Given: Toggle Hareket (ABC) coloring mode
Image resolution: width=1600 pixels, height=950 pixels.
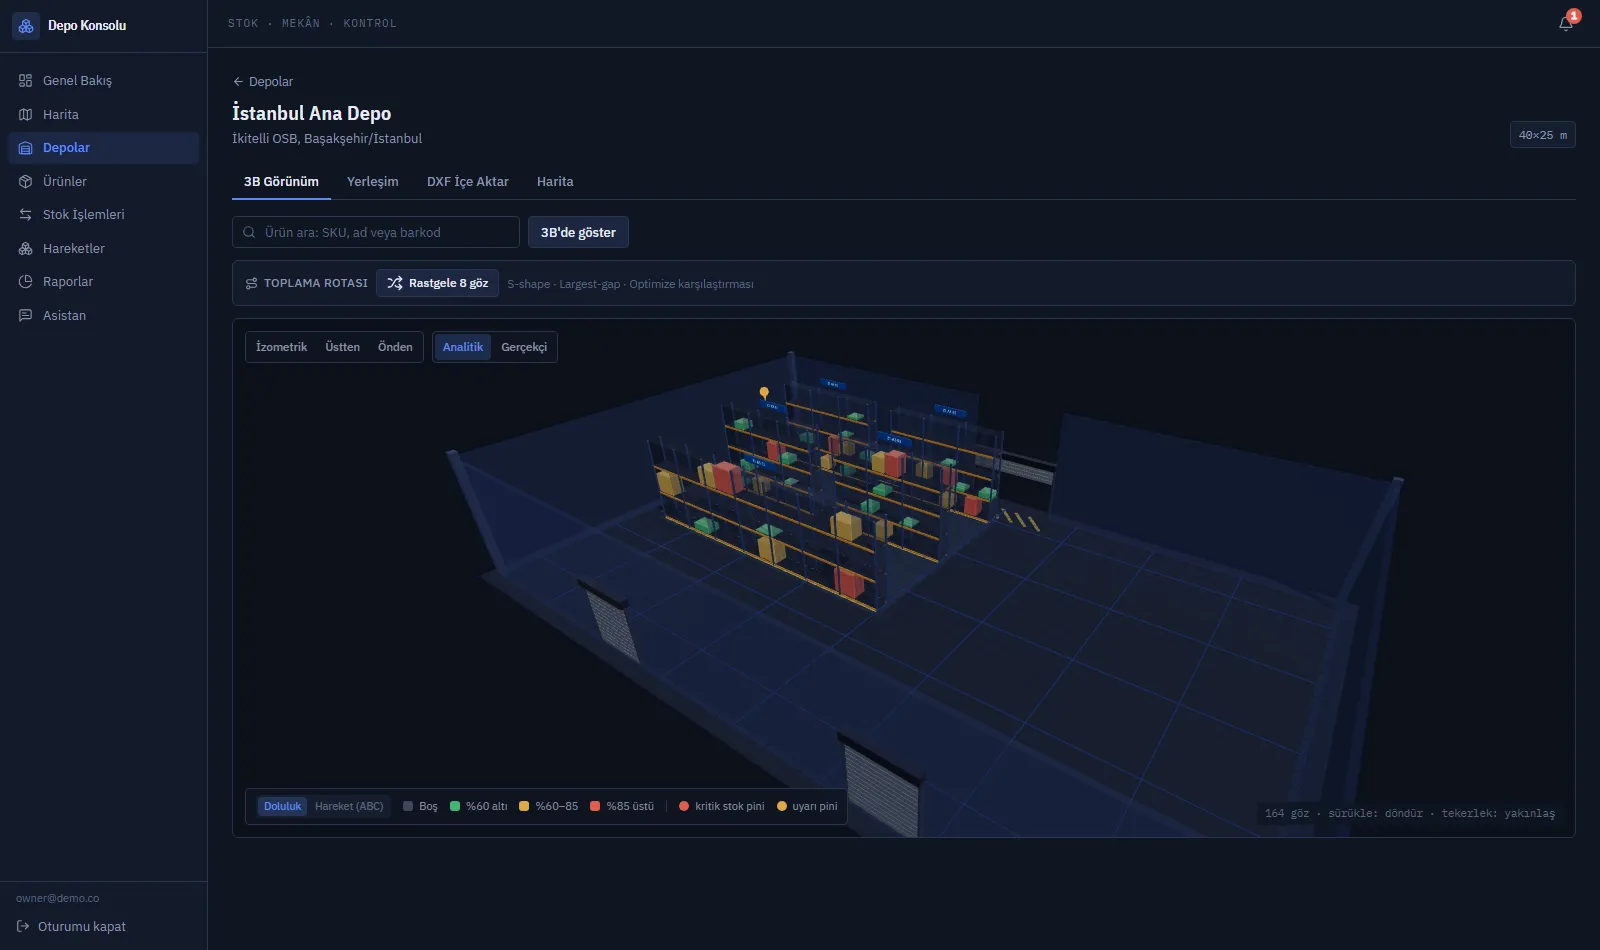Looking at the screenshot, I should [x=349, y=806].
